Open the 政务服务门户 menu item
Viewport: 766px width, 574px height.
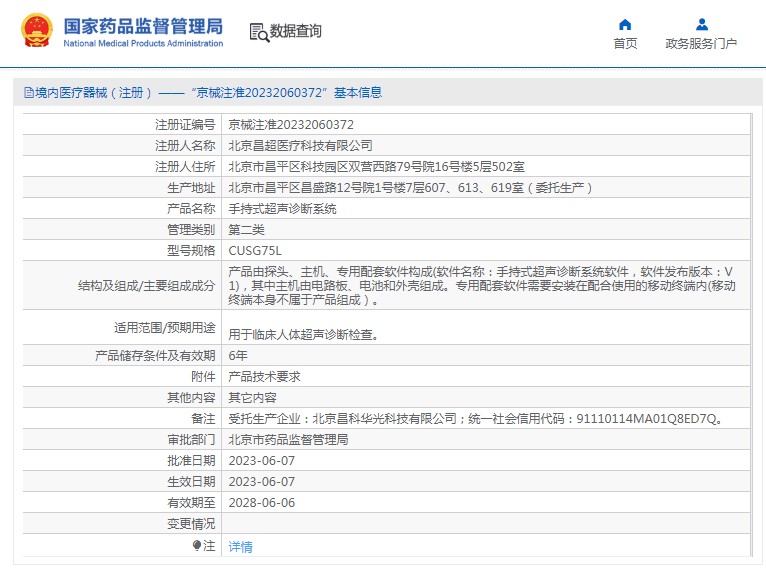coord(701,43)
